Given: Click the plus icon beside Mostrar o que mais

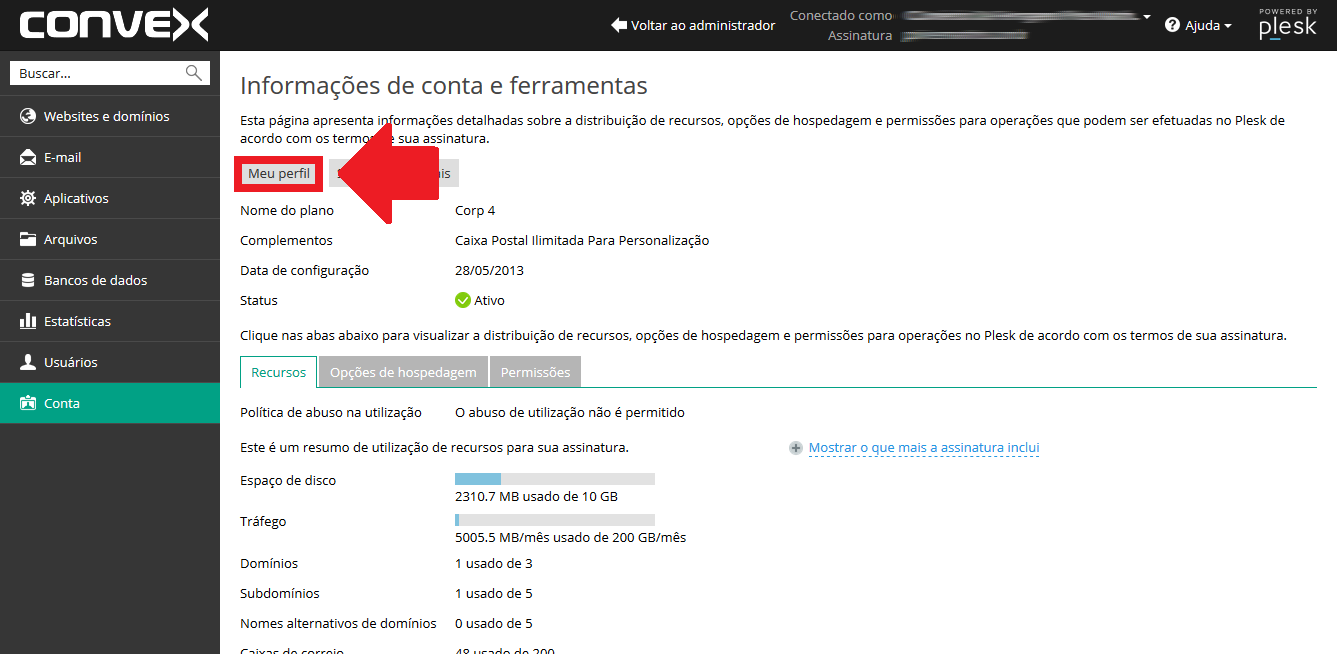Looking at the screenshot, I should pos(796,448).
